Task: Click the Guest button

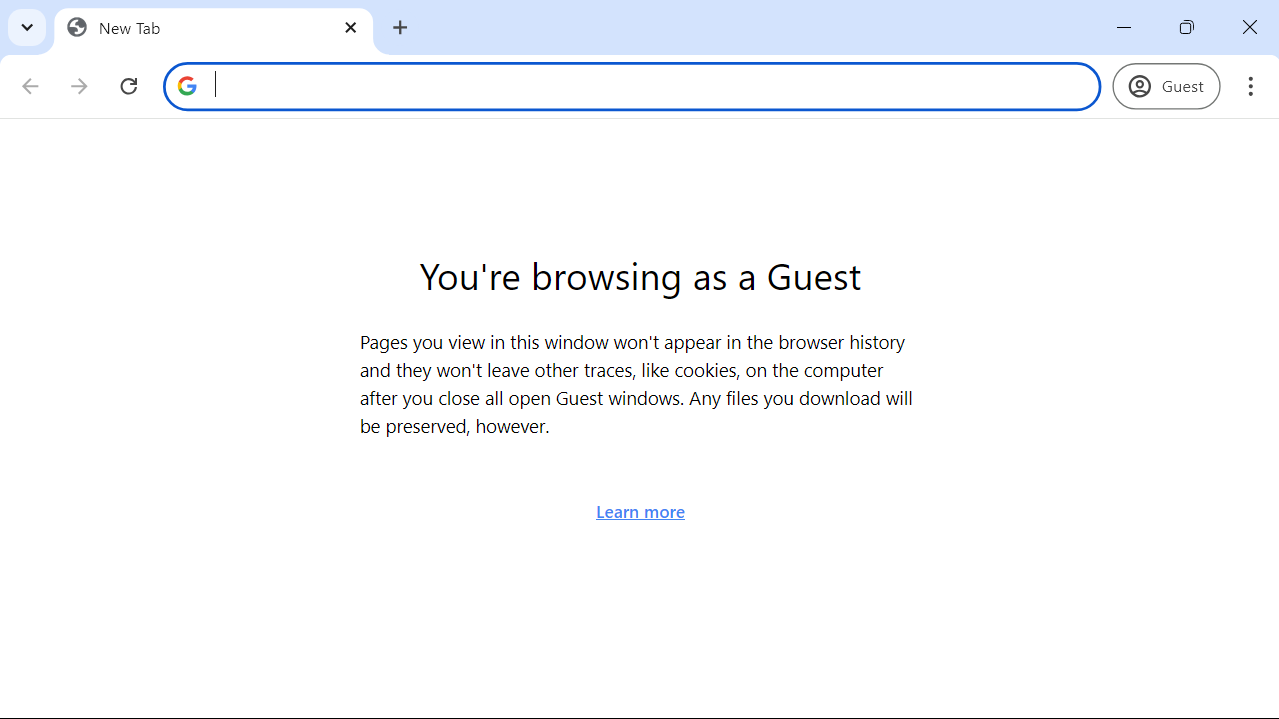Action: click(1165, 86)
